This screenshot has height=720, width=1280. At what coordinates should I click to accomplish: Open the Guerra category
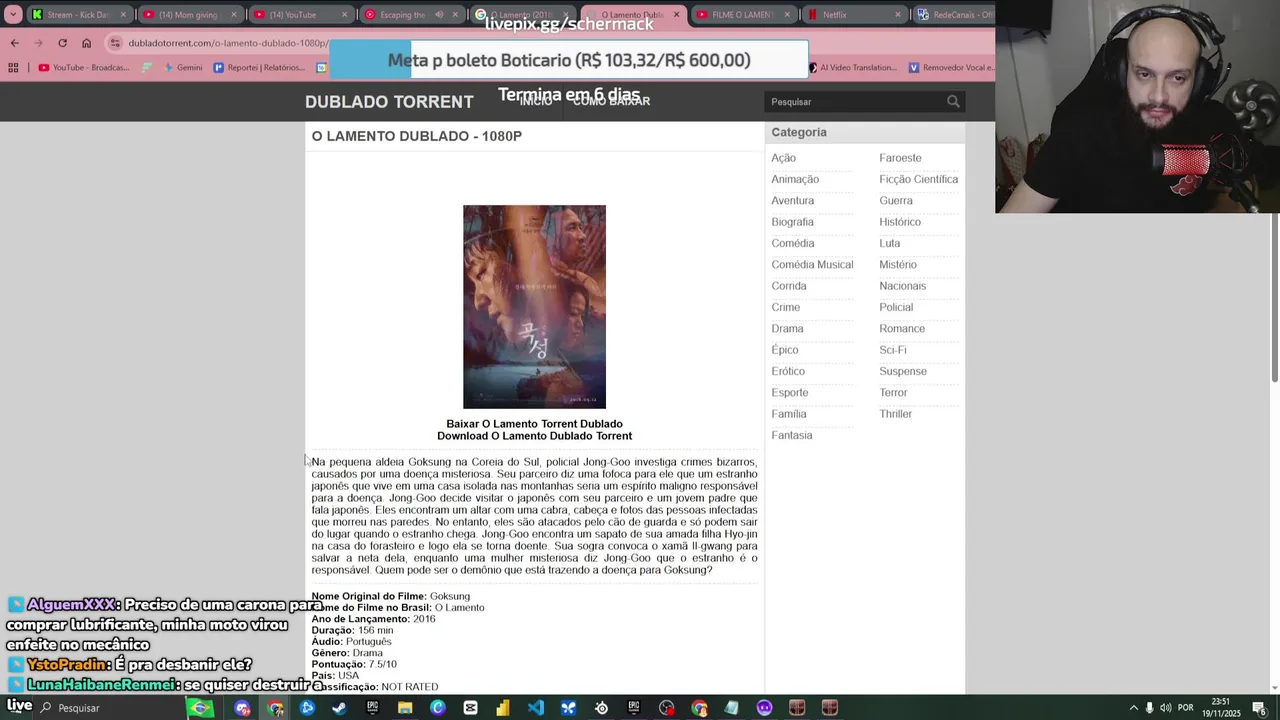point(895,200)
